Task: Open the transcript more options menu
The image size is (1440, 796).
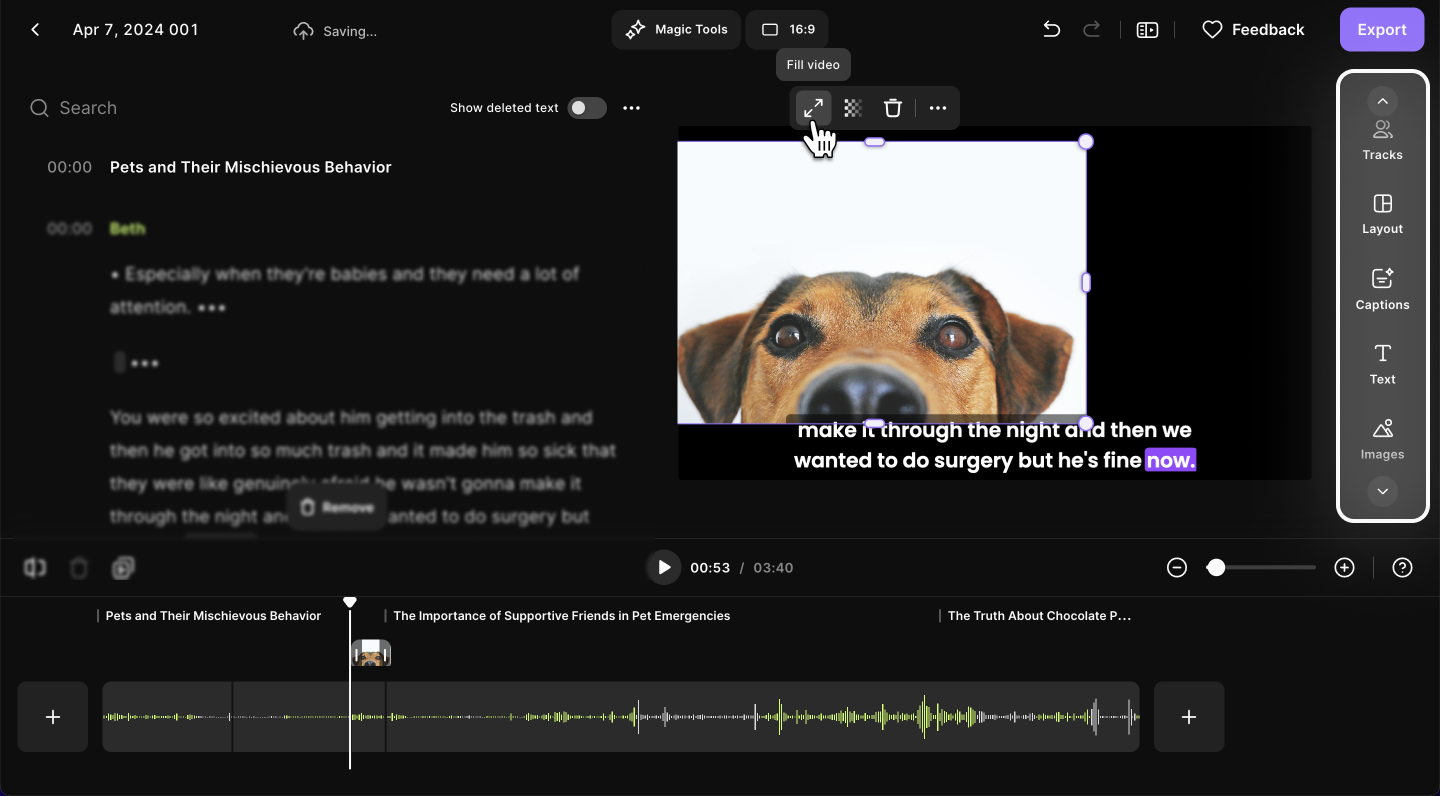Action: click(x=631, y=108)
